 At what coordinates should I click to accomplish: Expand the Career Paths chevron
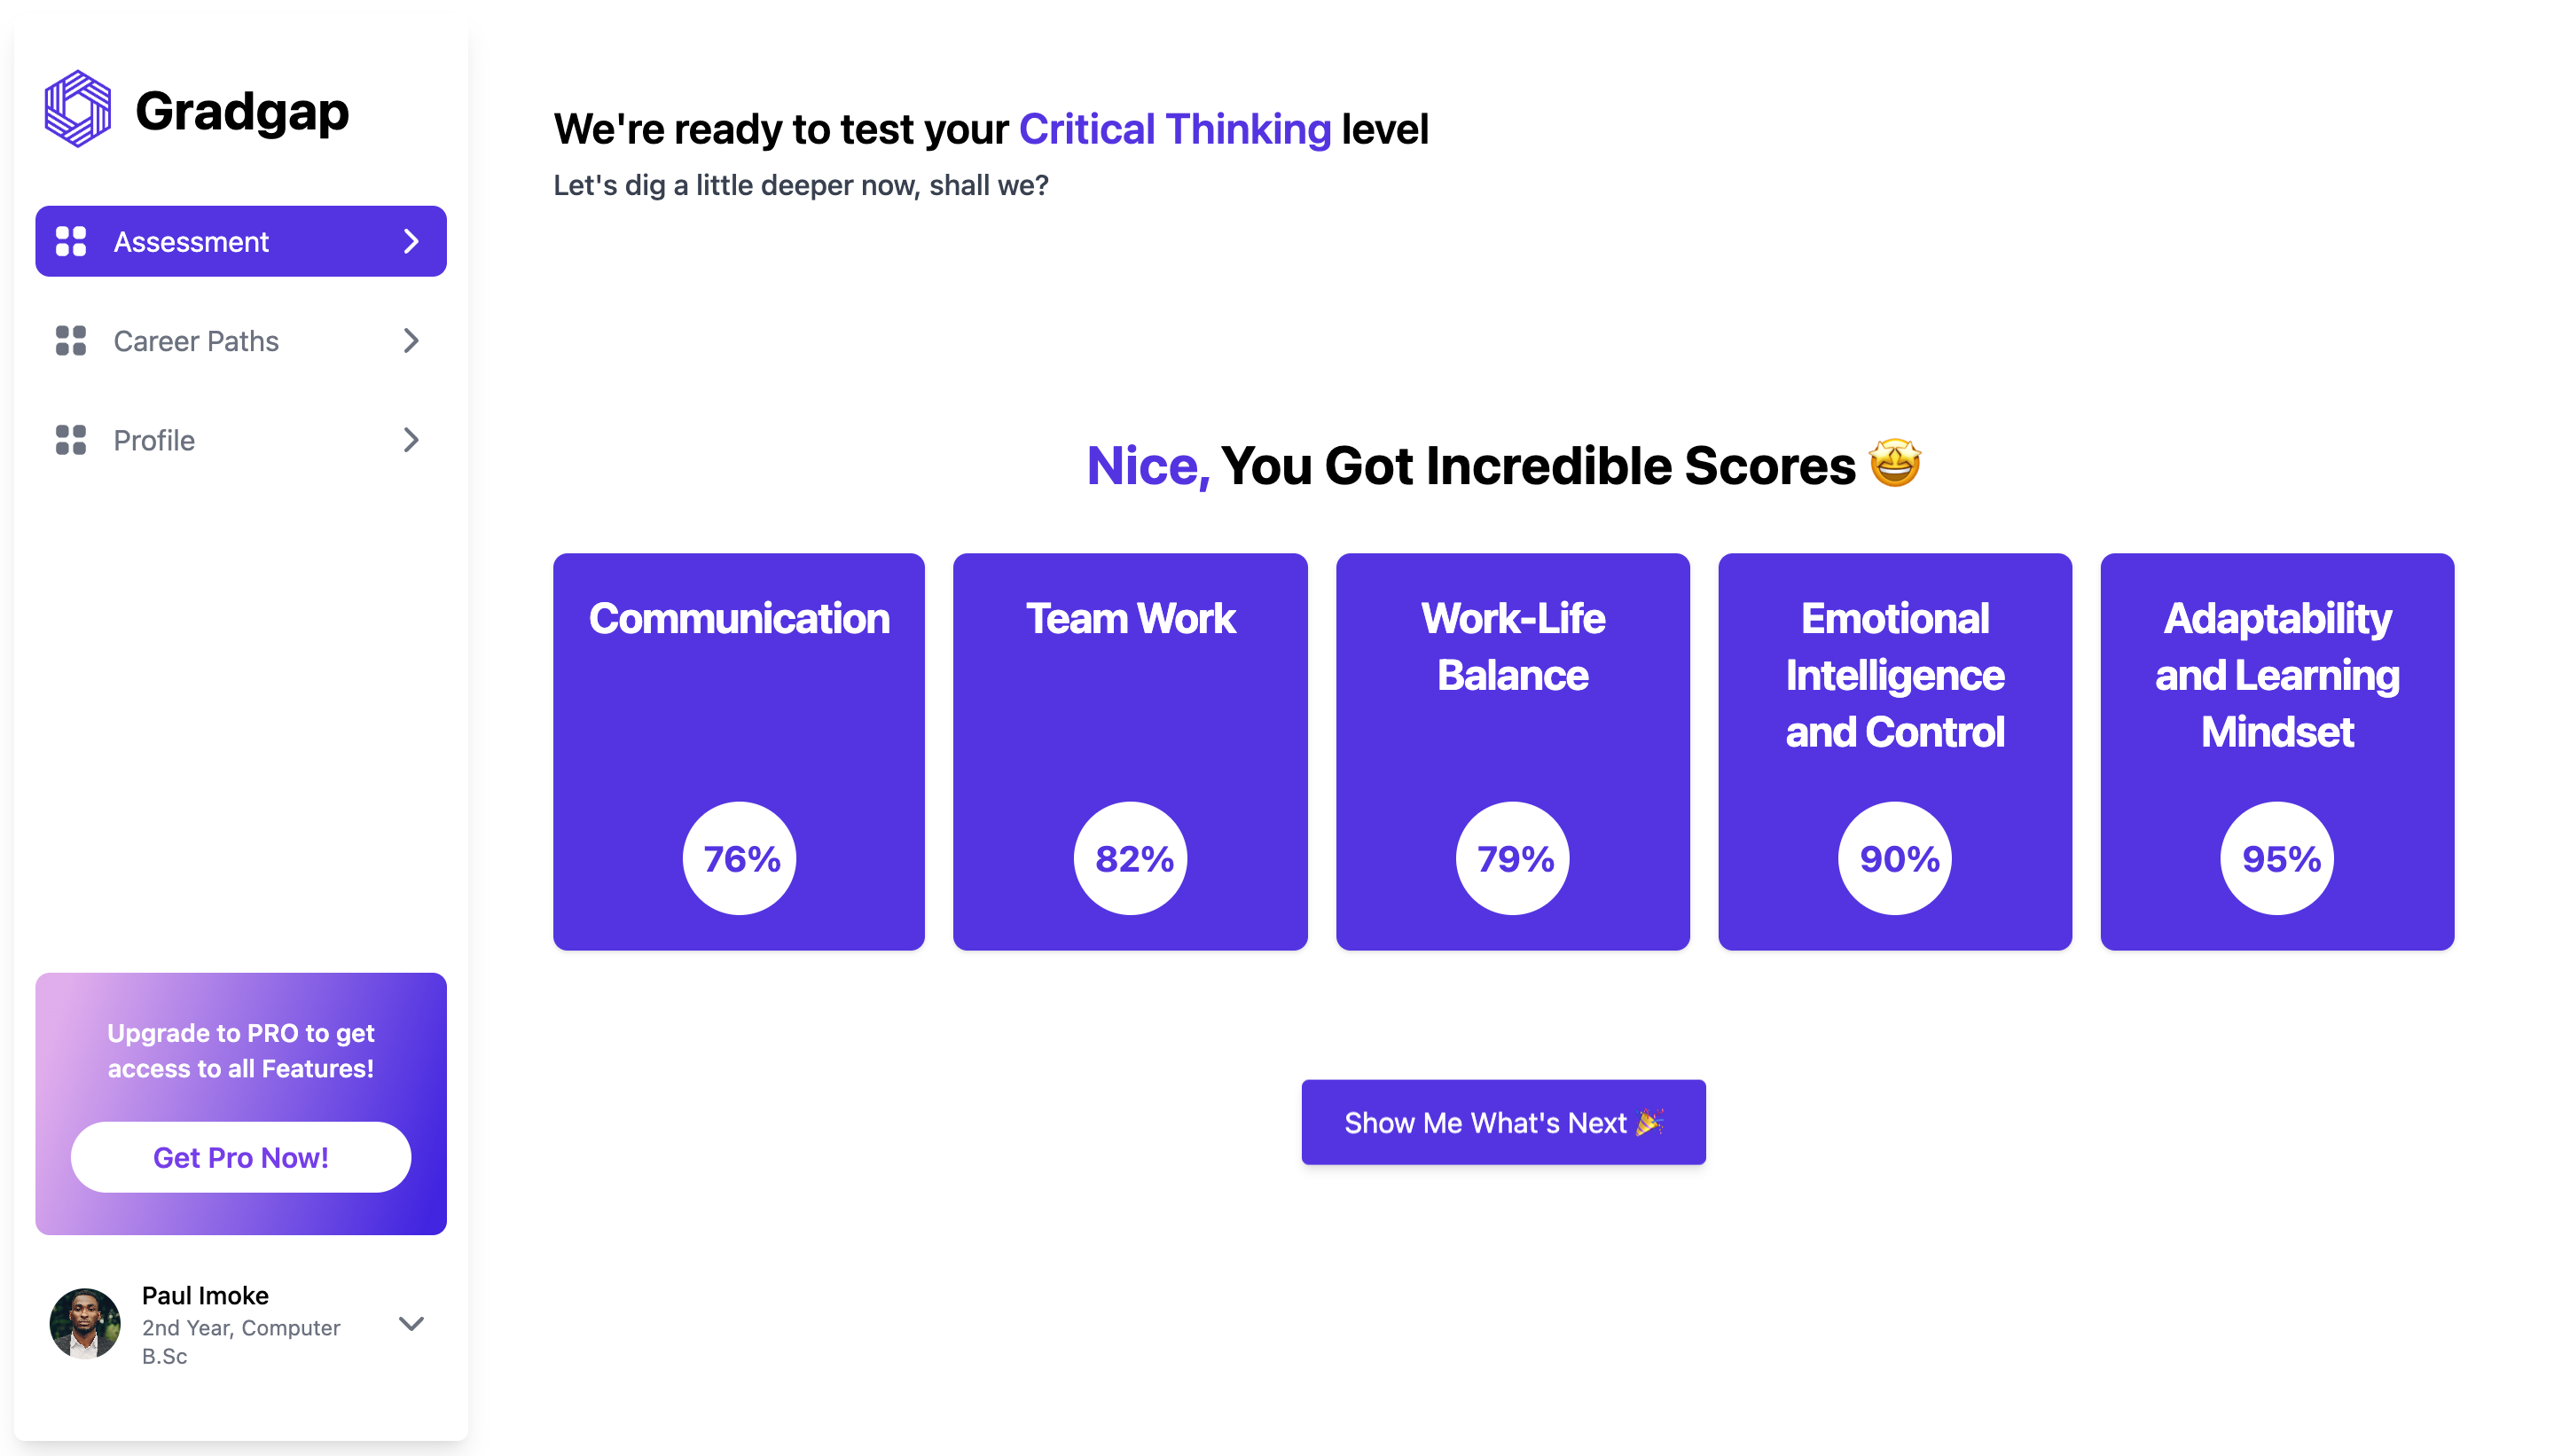tap(411, 341)
